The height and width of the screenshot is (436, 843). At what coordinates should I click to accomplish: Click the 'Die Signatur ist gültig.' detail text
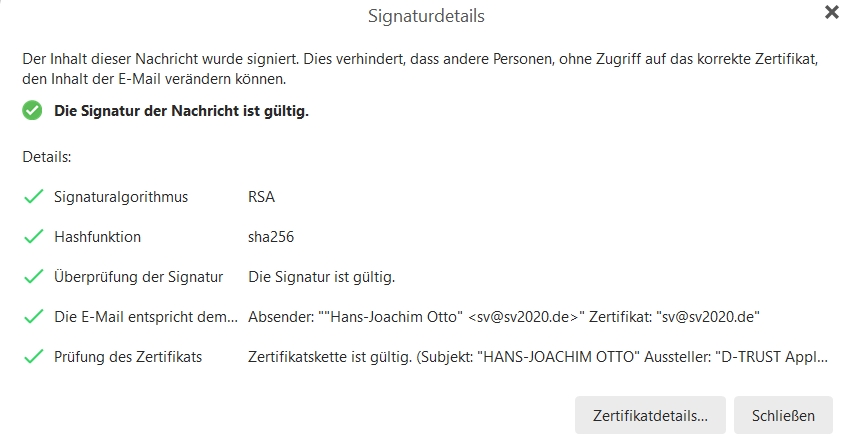(322, 277)
